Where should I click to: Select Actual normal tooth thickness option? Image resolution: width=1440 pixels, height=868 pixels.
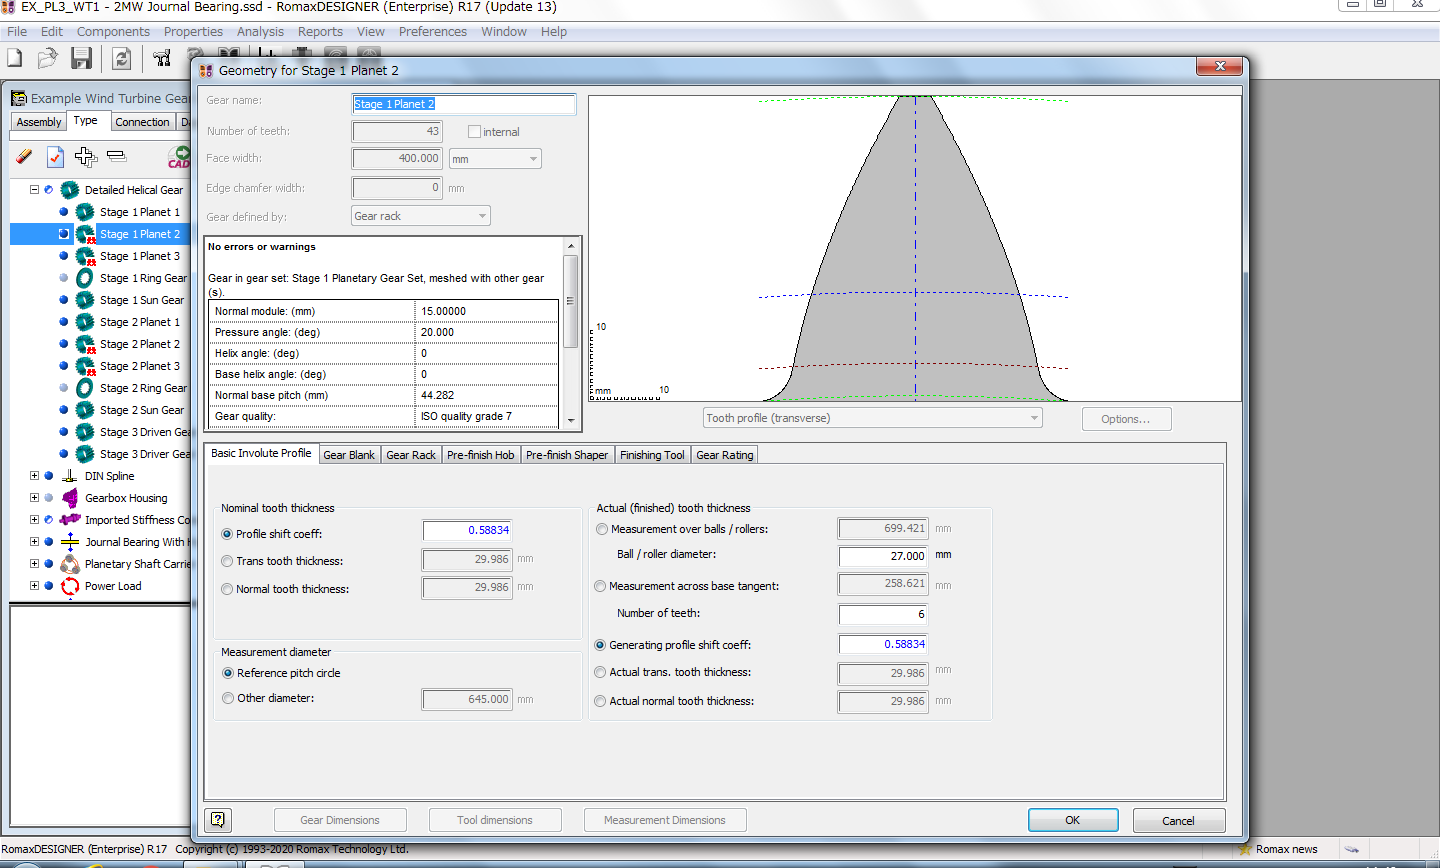pos(600,701)
